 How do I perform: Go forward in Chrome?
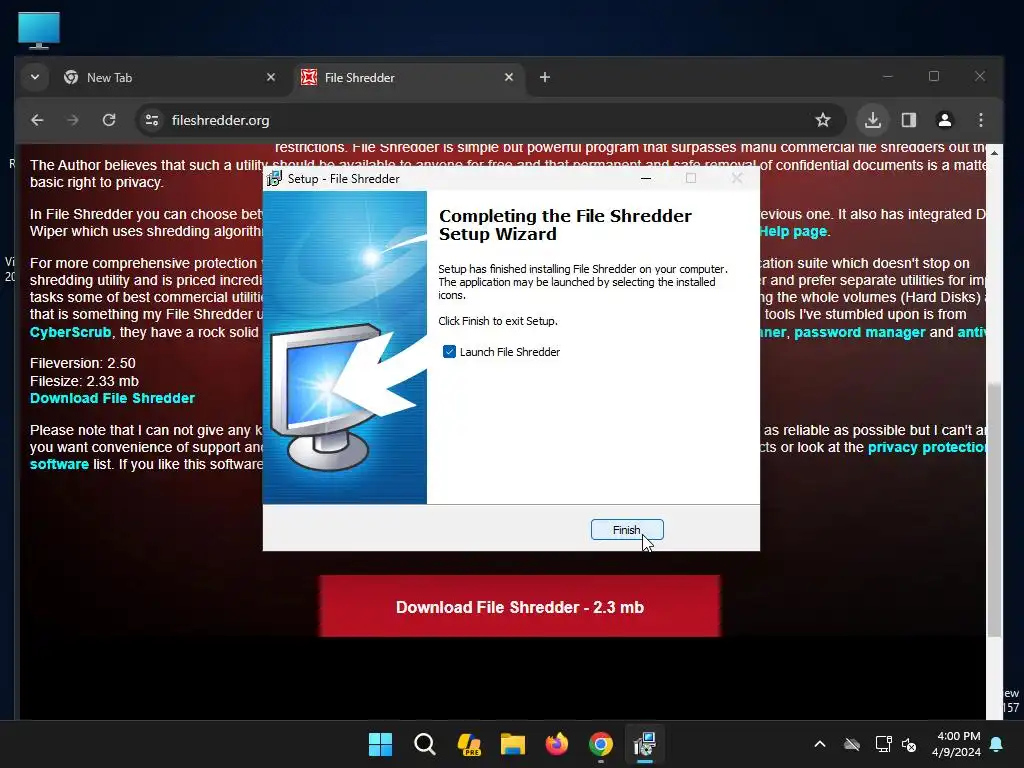pos(73,120)
